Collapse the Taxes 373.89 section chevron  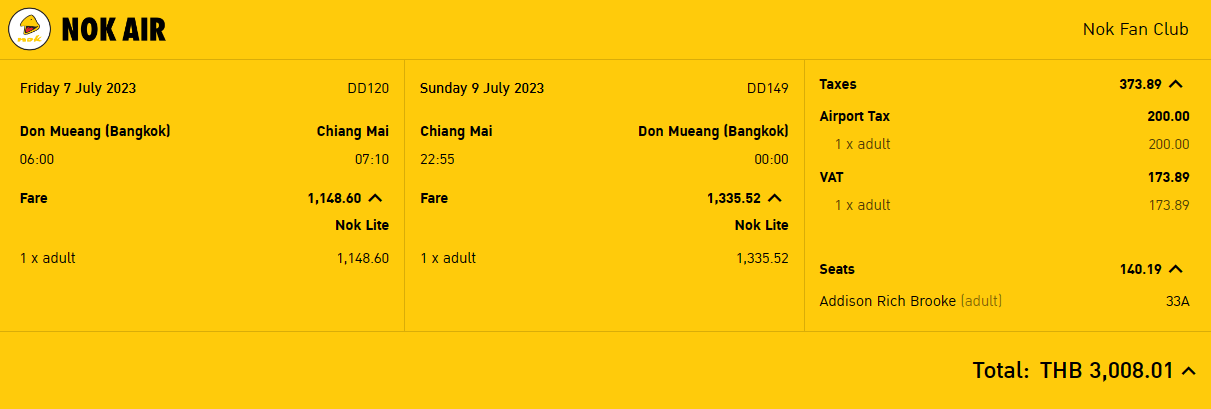tap(1176, 85)
